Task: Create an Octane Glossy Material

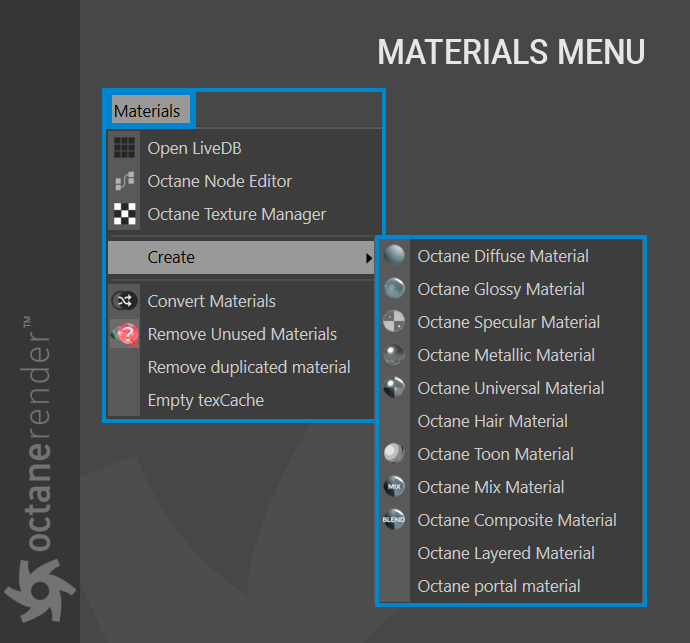Action: click(x=510, y=289)
